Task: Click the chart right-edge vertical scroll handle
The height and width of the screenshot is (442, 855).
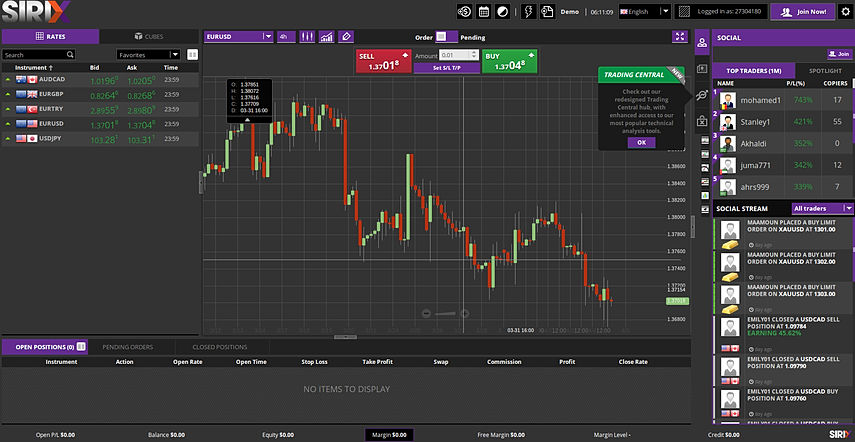Action: coord(693,227)
